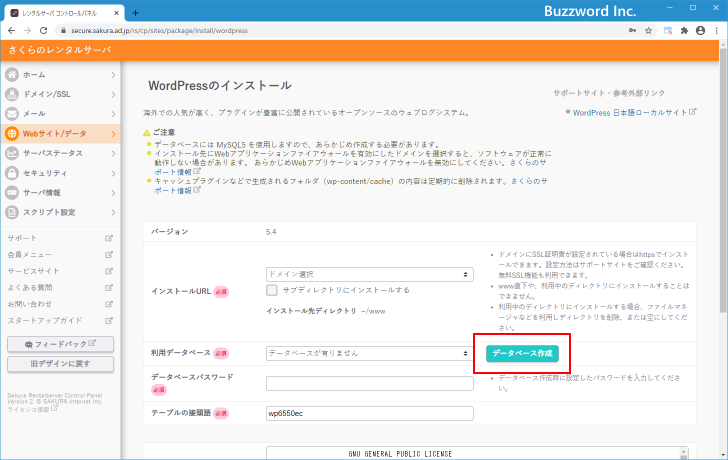Select メール in the sidebar menu
728x460 pixels.
[x=60, y=114]
